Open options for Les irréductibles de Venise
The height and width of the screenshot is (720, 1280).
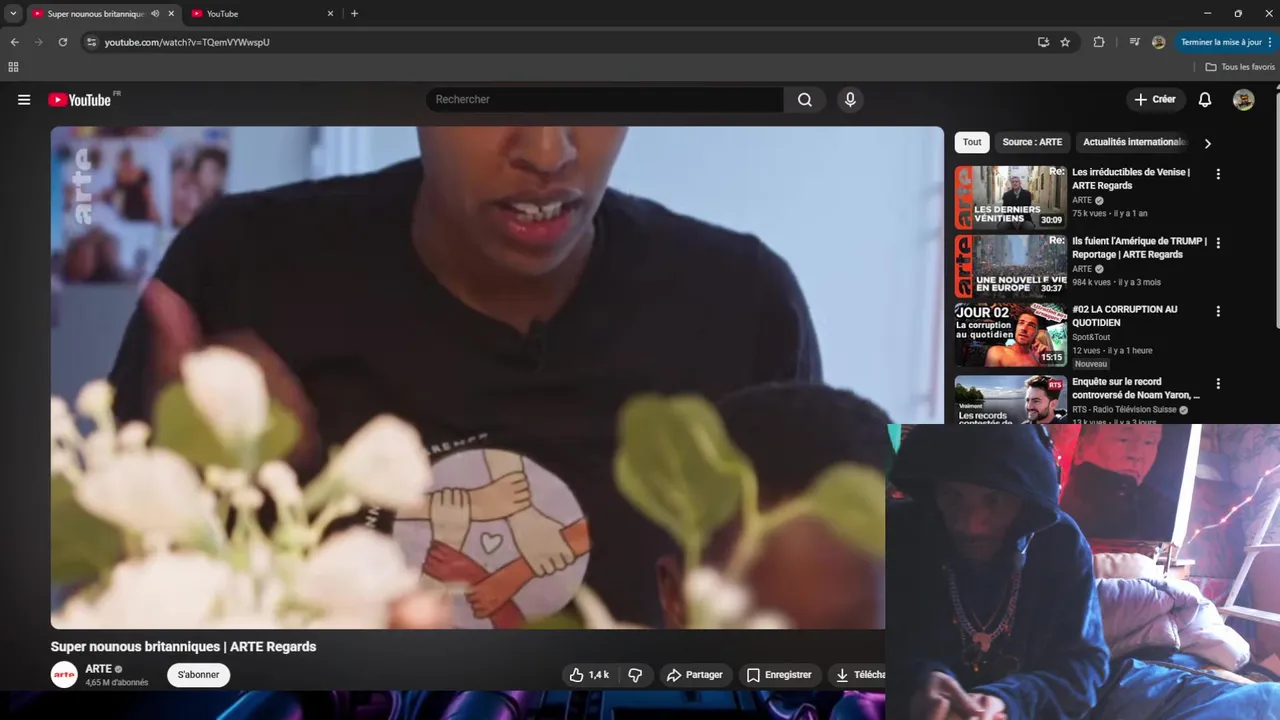(x=1218, y=174)
